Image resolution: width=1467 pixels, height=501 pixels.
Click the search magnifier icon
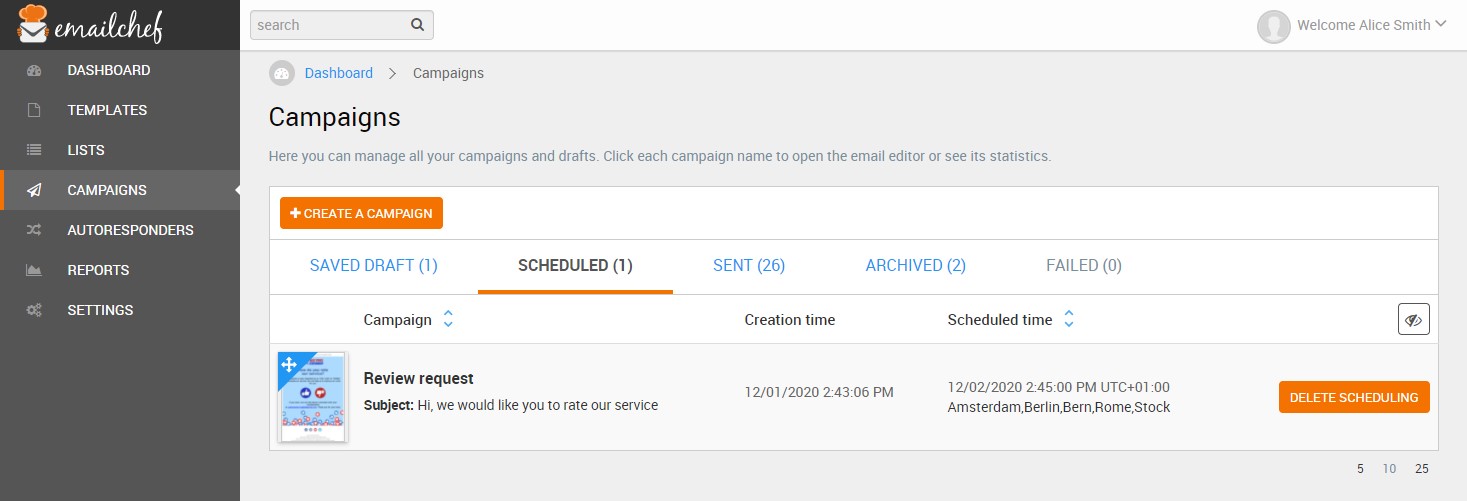[x=418, y=25]
